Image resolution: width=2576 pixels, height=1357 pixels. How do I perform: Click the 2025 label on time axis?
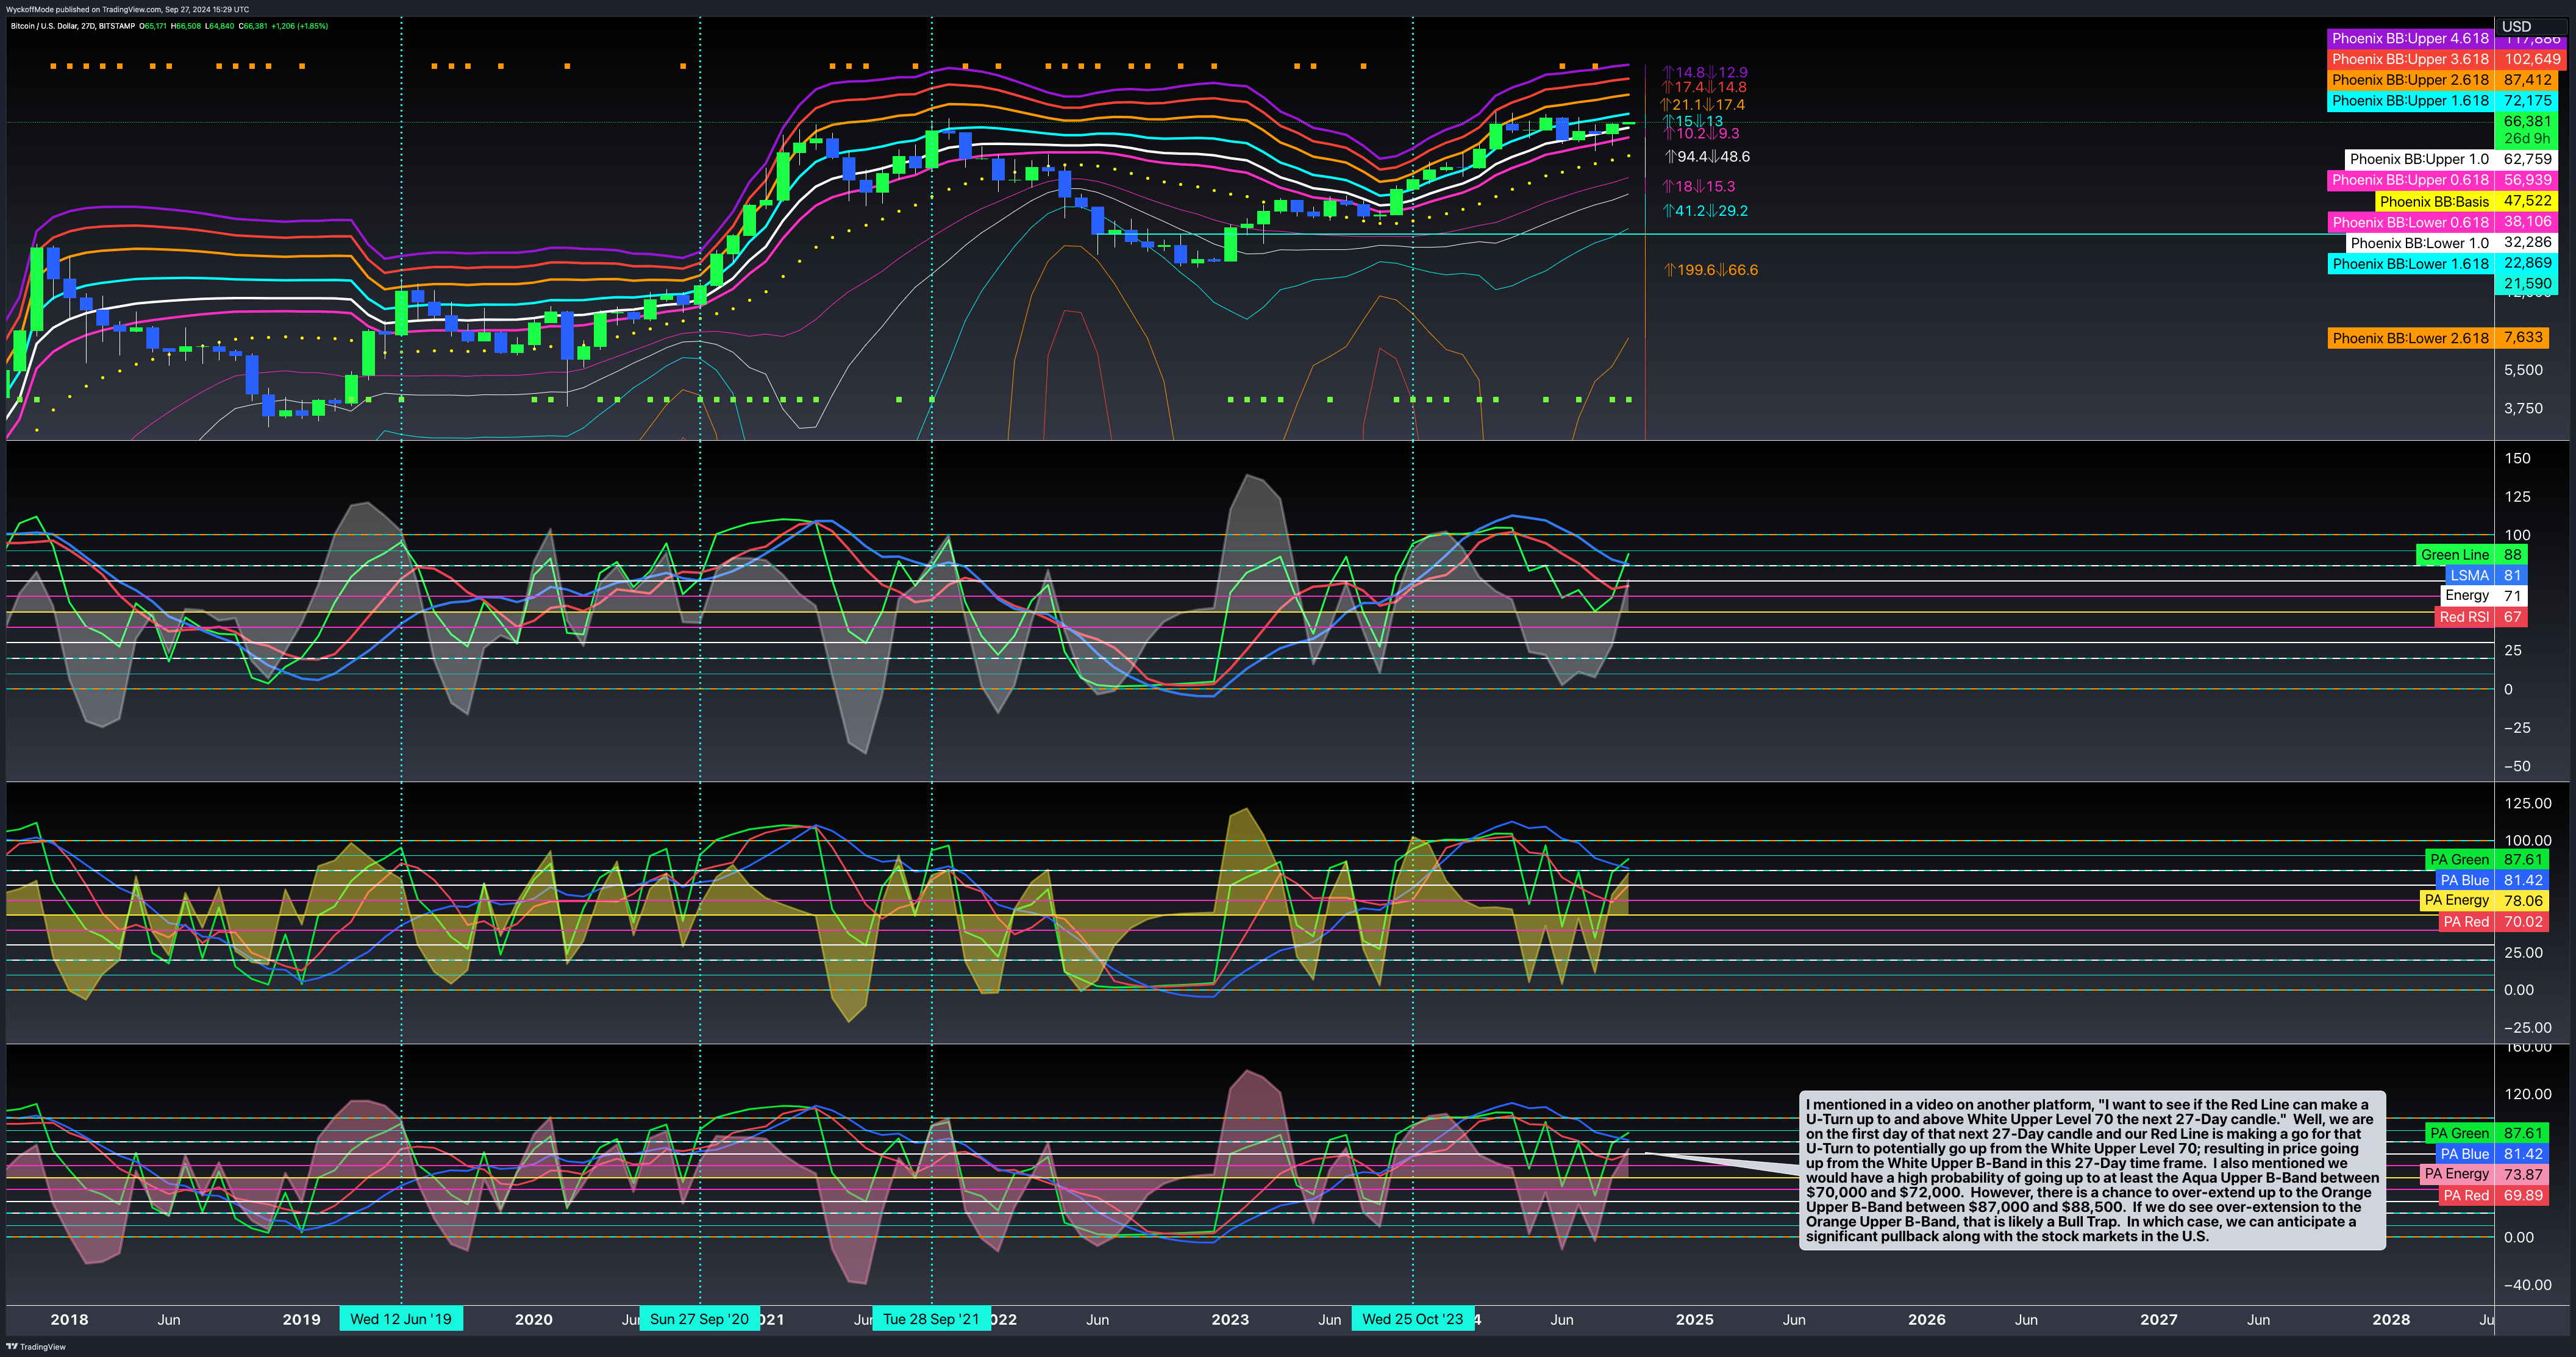pyautogui.click(x=1694, y=1319)
